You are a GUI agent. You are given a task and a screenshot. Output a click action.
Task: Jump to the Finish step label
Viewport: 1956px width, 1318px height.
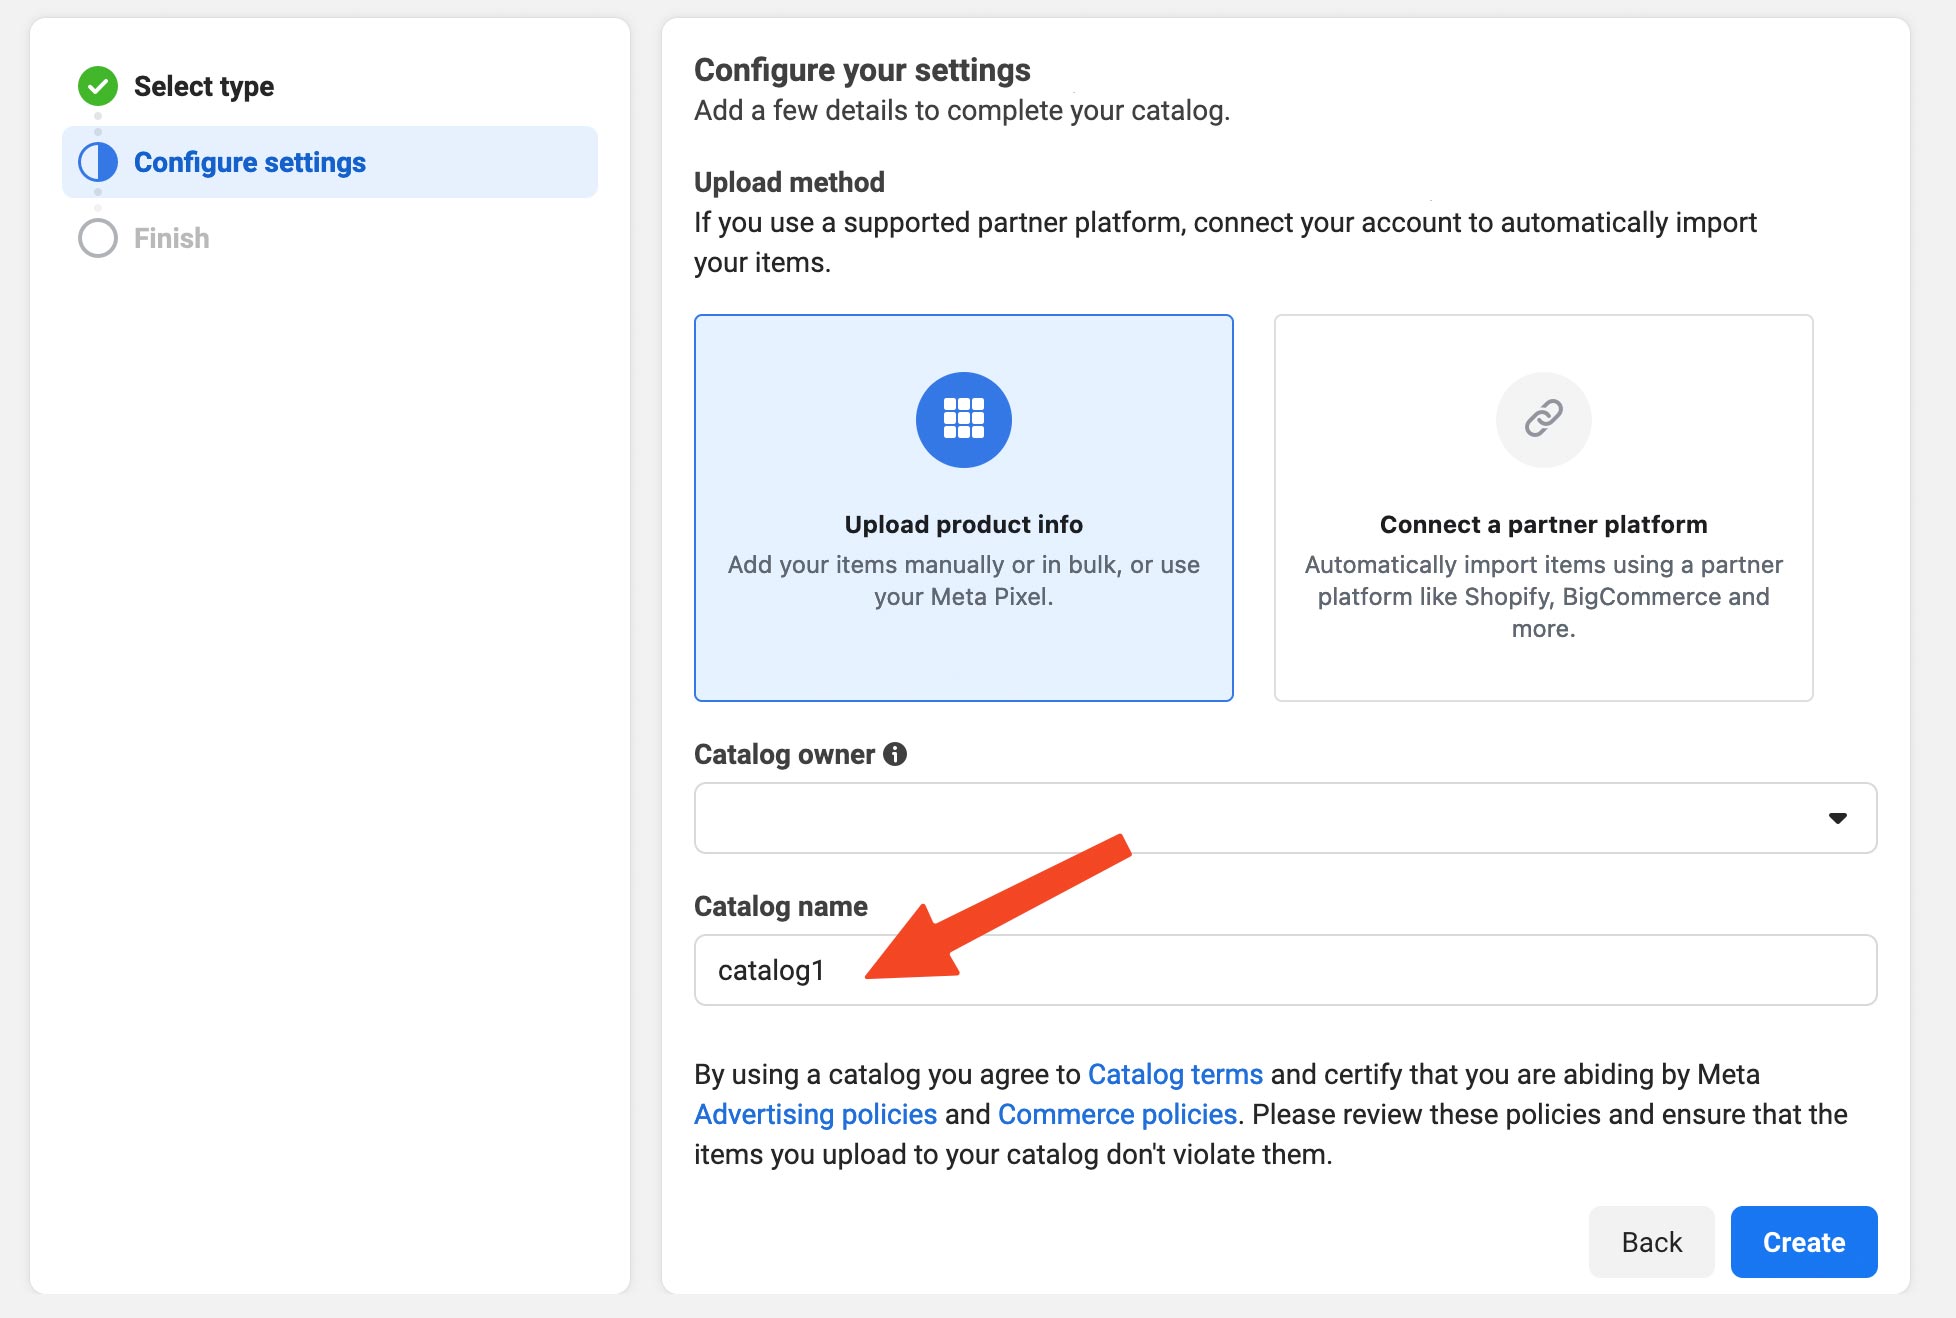click(x=172, y=238)
